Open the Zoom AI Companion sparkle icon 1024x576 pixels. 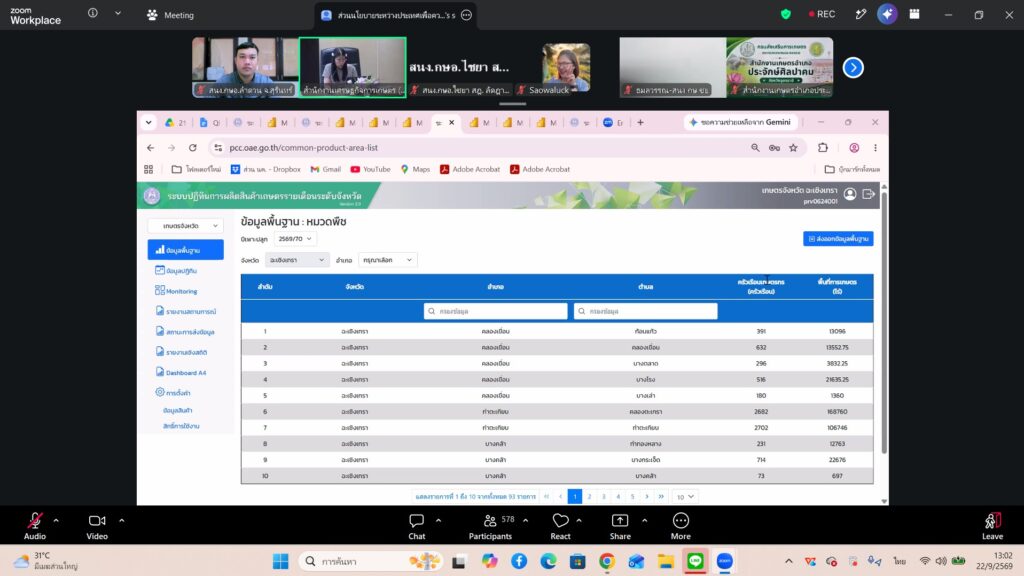[x=887, y=14]
